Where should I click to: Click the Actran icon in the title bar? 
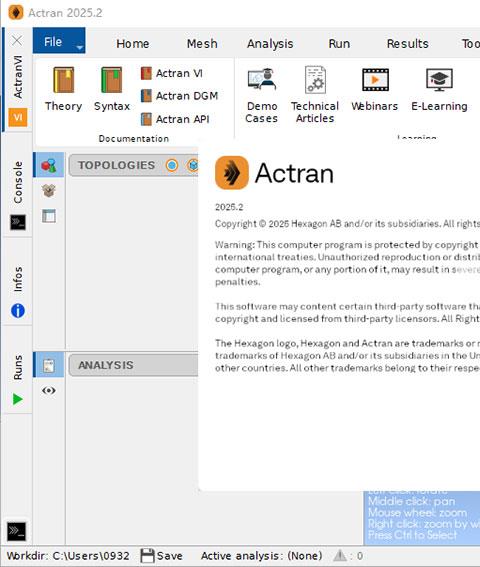[x=16, y=12]
